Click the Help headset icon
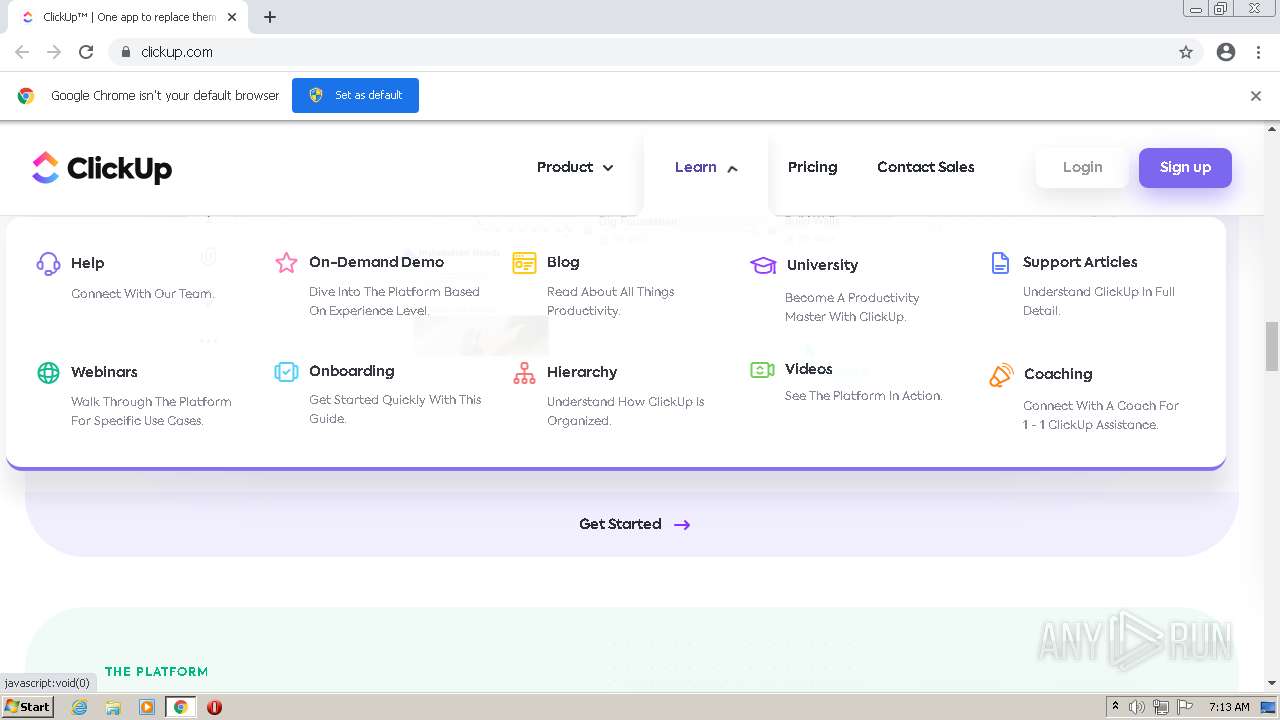This screenshot has width=1280, height=720. click(x=48, y=263)
